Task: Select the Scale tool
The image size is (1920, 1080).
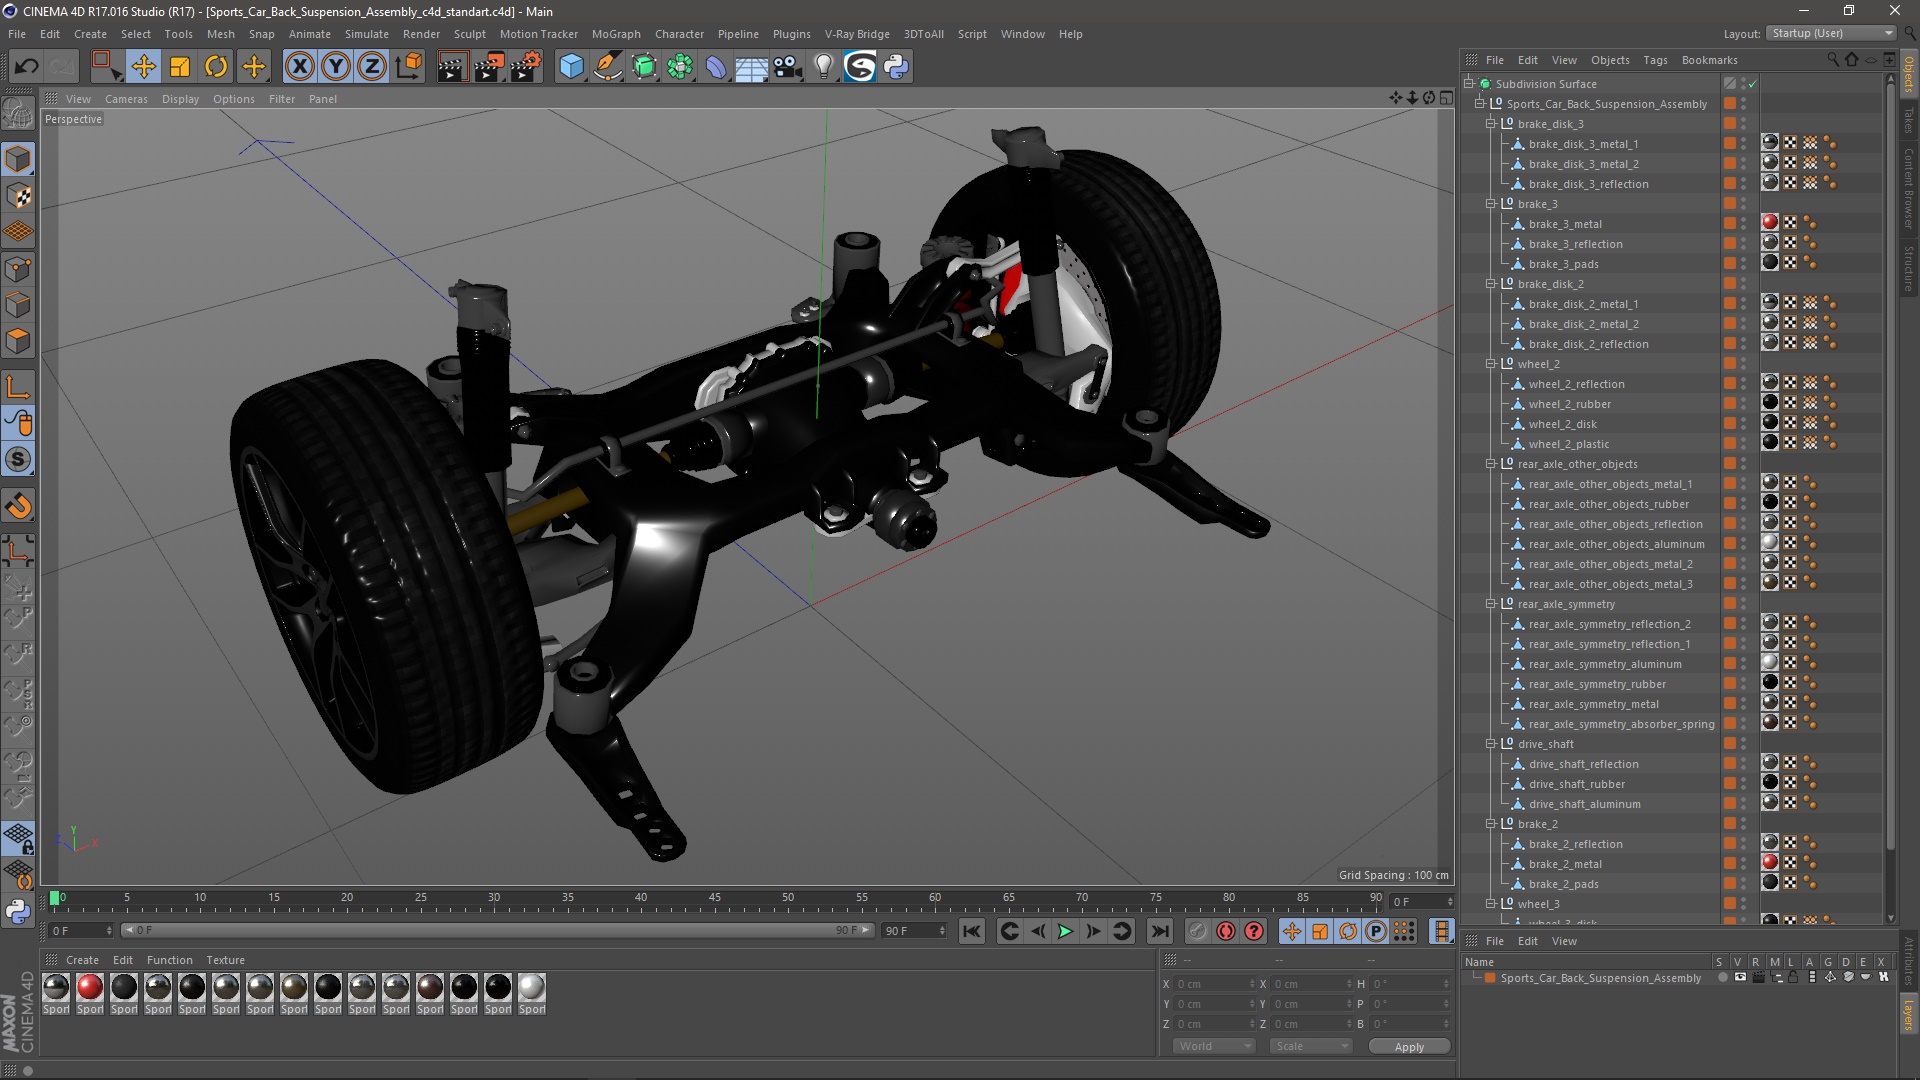Action: click(180, 67)
